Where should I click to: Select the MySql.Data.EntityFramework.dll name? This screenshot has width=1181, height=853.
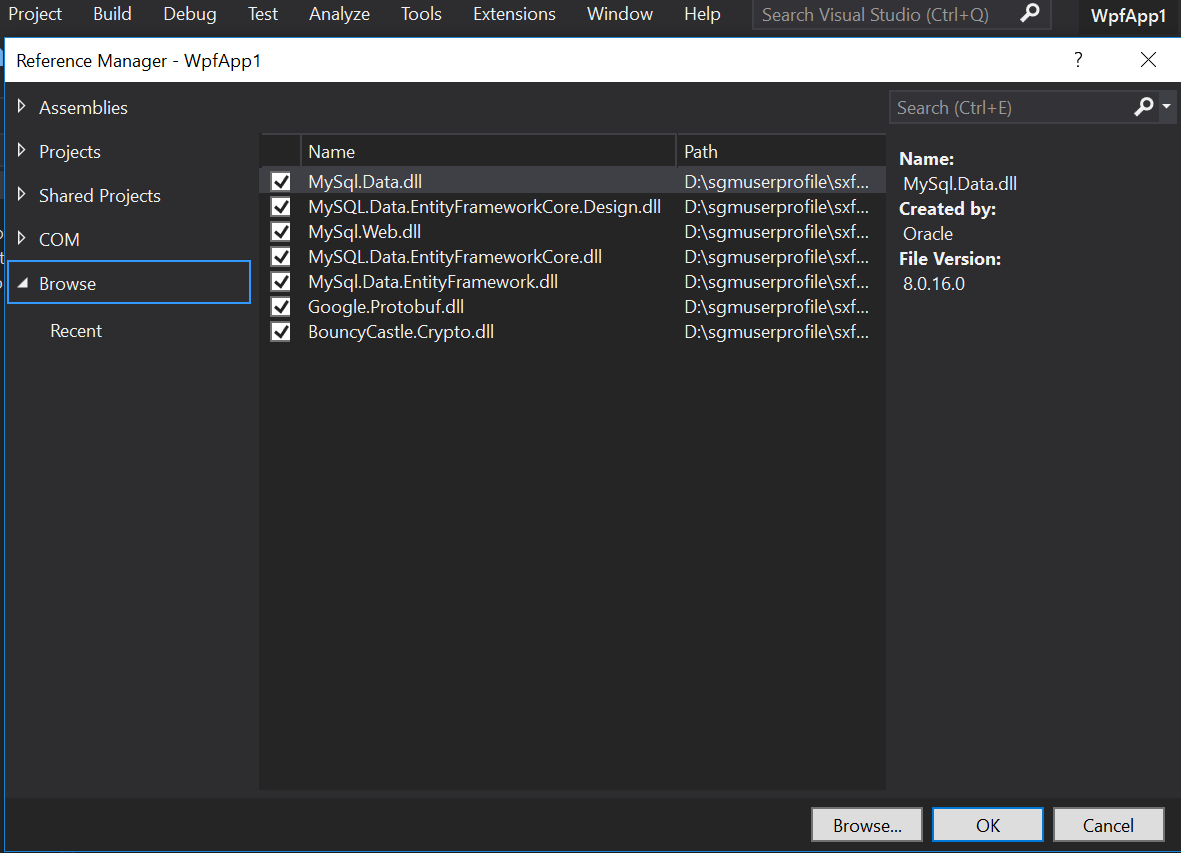(433, 282)
